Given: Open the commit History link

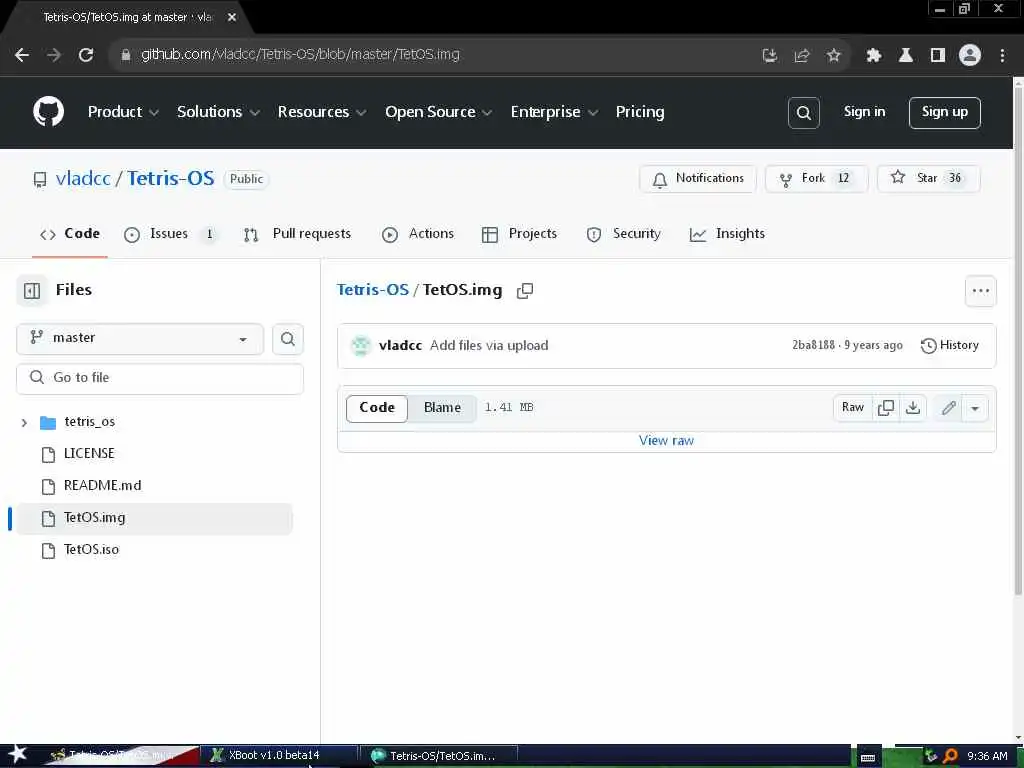Looking at the screenshot, I should pyautogui.click(x=950, y=345).
